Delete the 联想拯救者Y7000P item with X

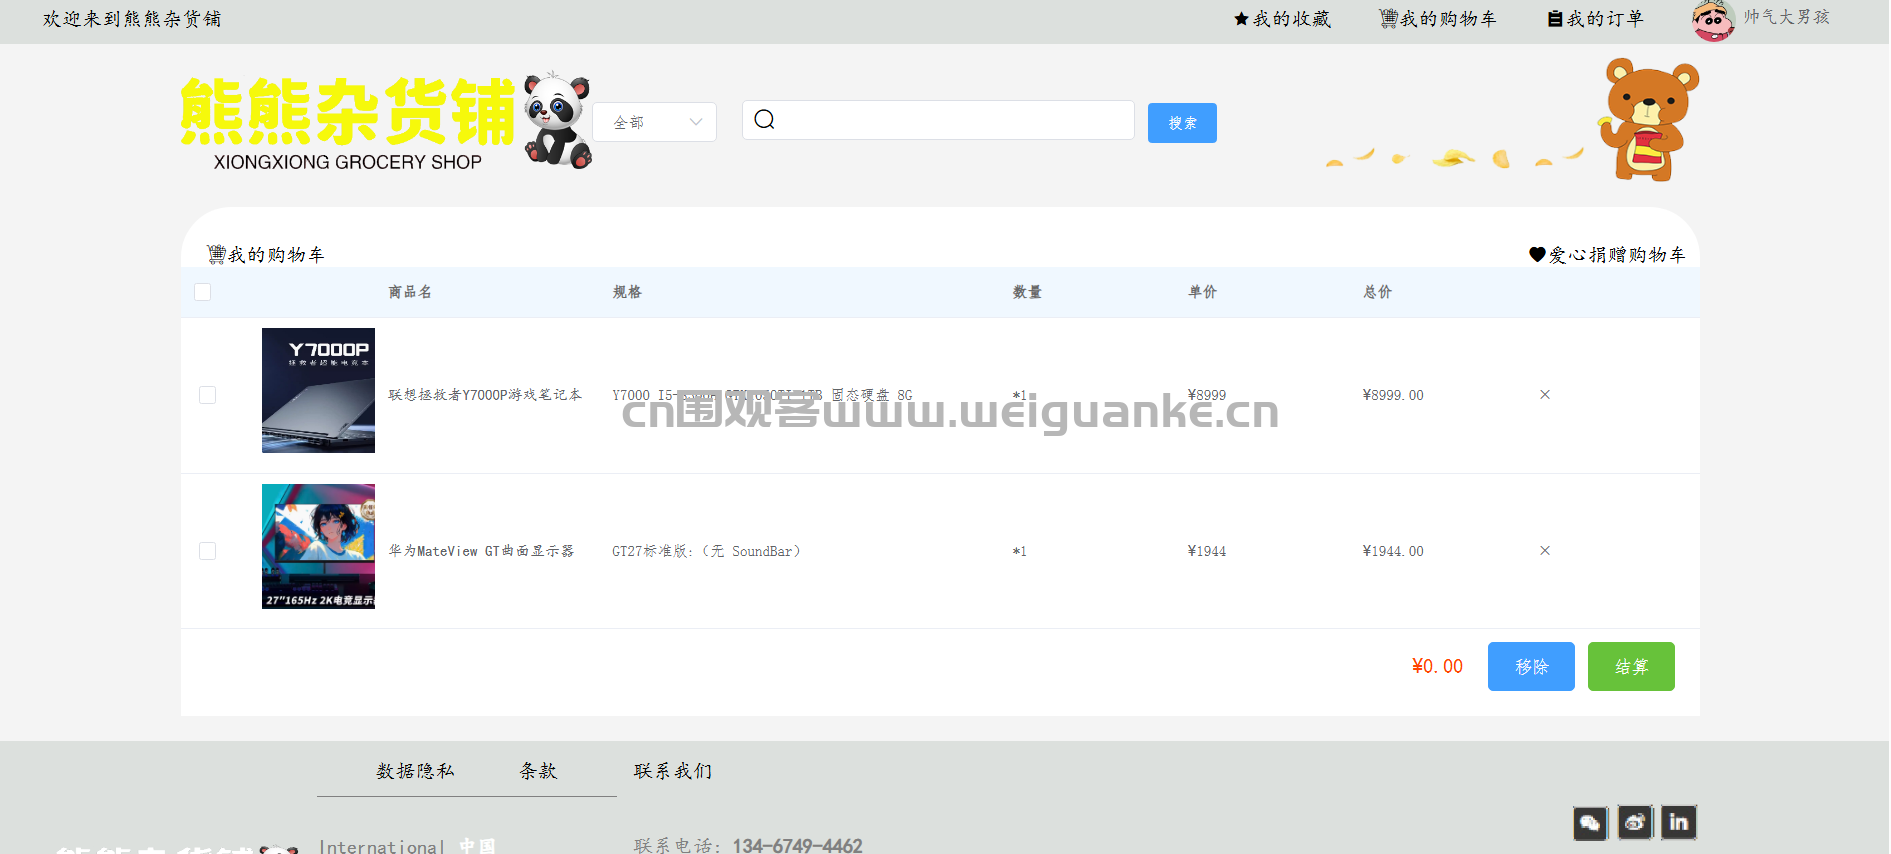click(1545, 395)
